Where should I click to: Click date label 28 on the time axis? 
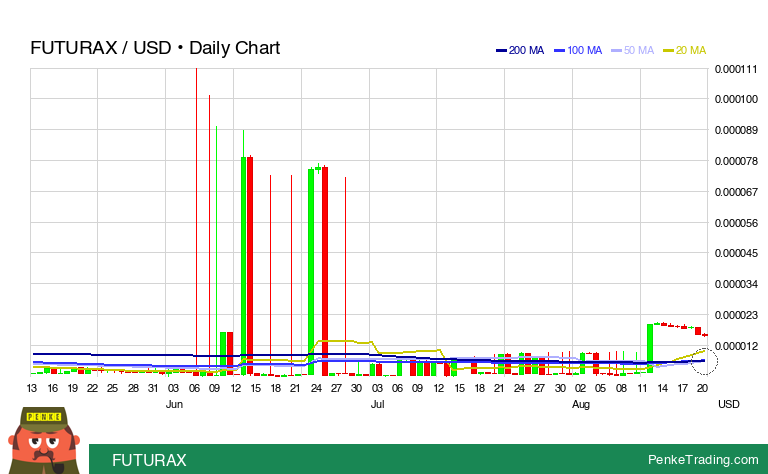[x=133, y=388]
